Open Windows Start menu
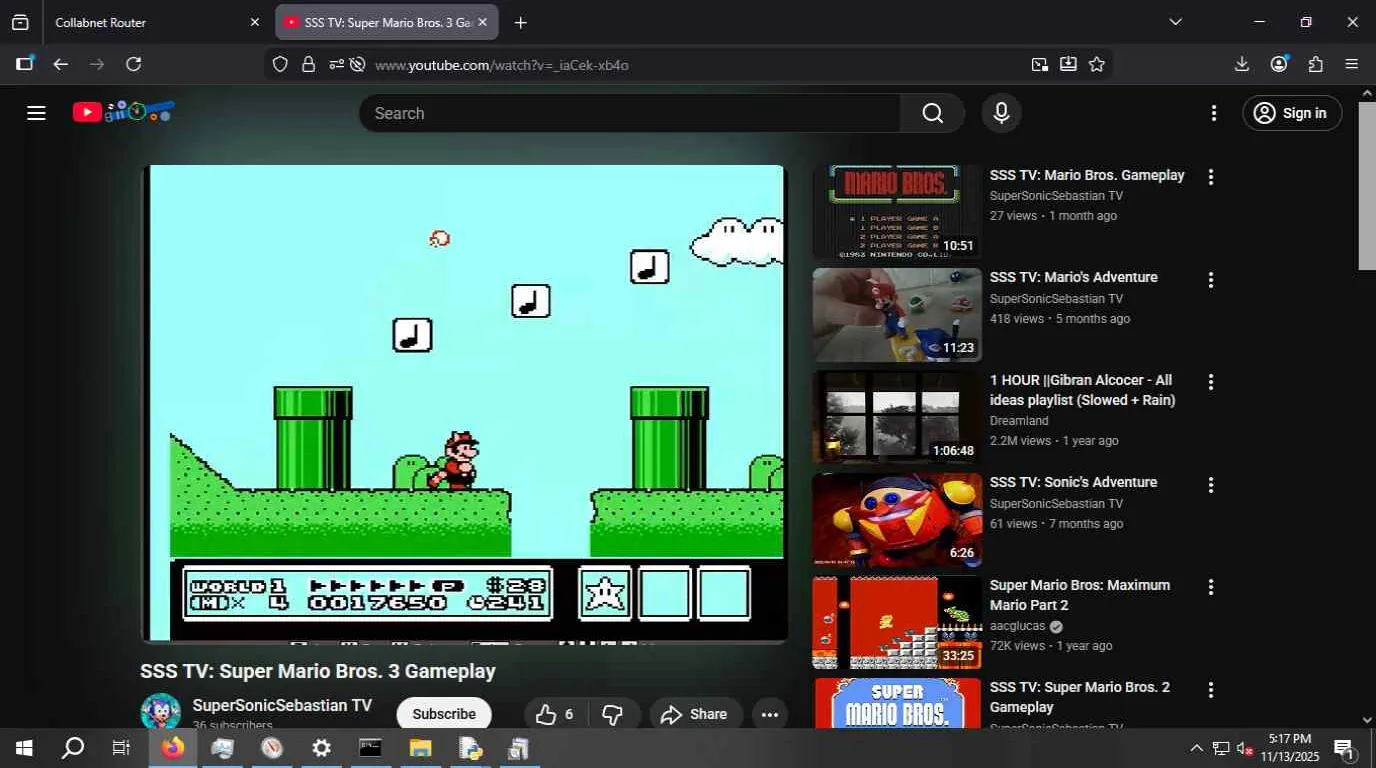 click(24, 748)
